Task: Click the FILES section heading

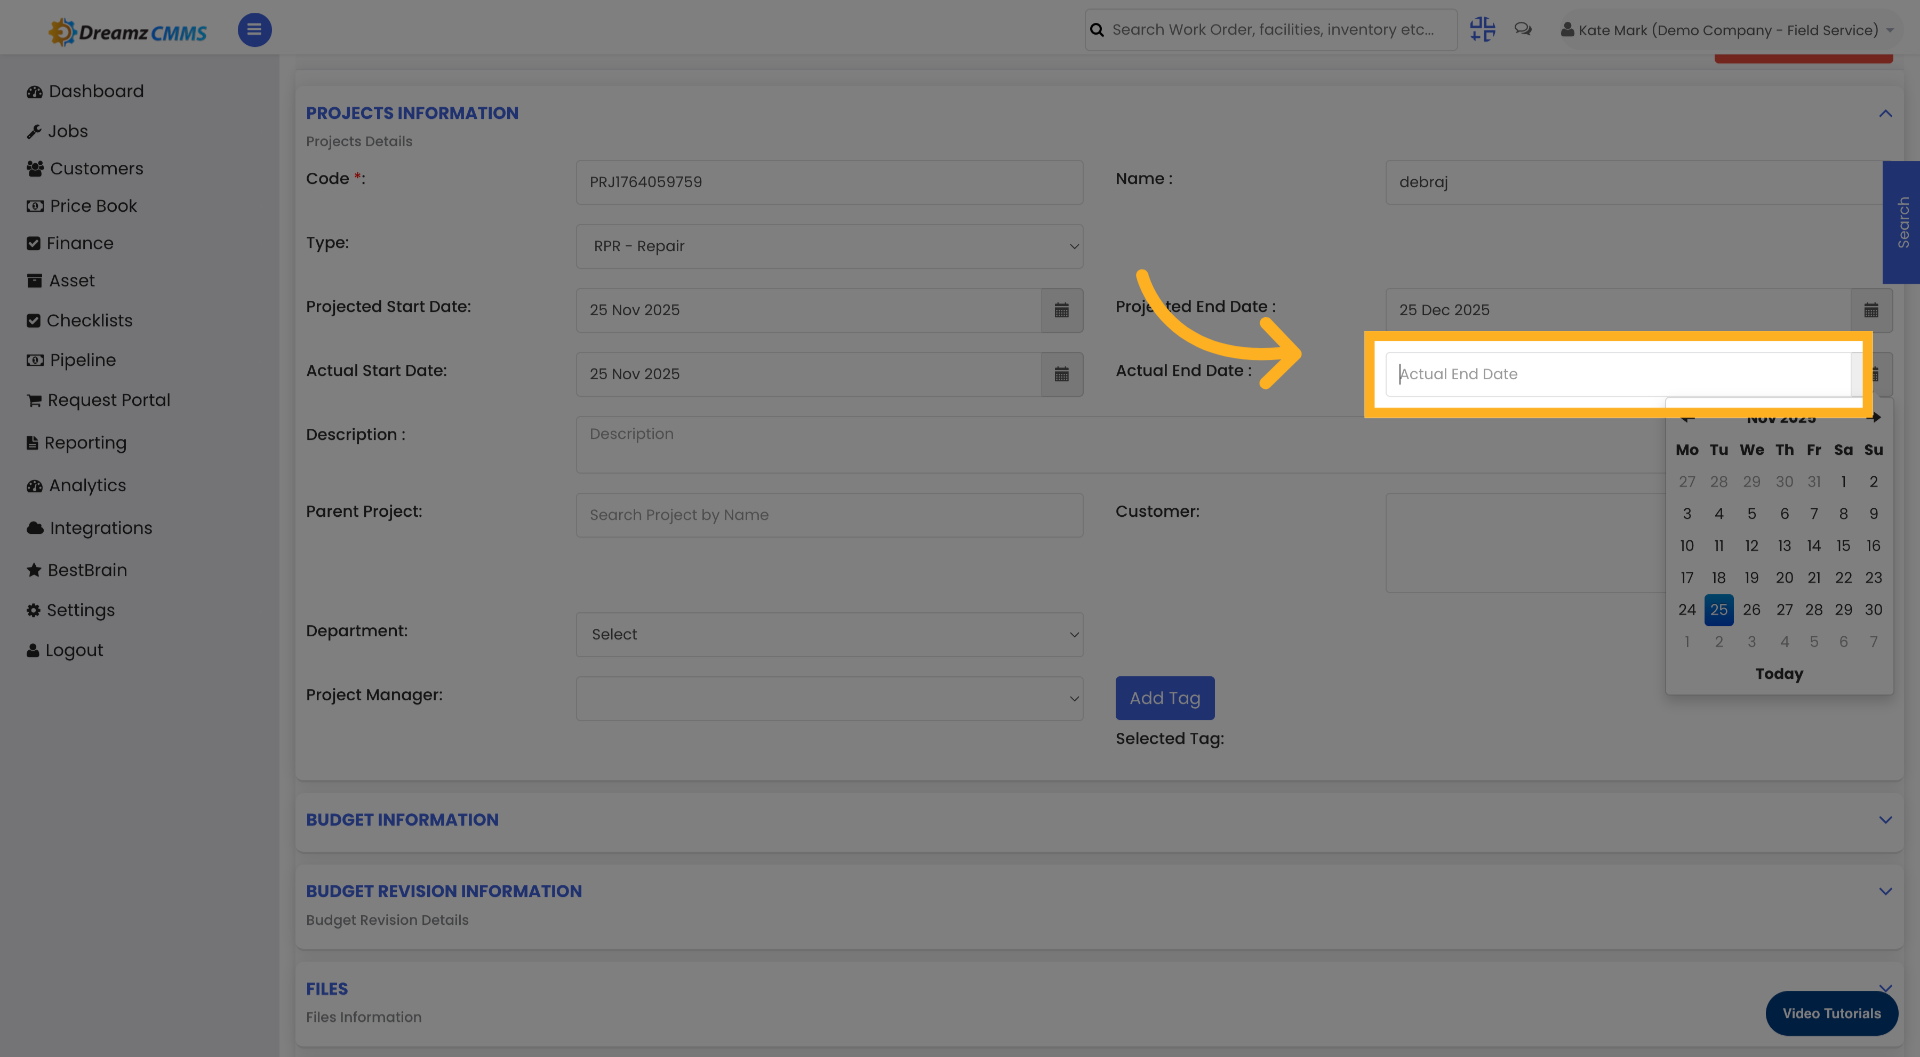Action: (x=327, y=989)
